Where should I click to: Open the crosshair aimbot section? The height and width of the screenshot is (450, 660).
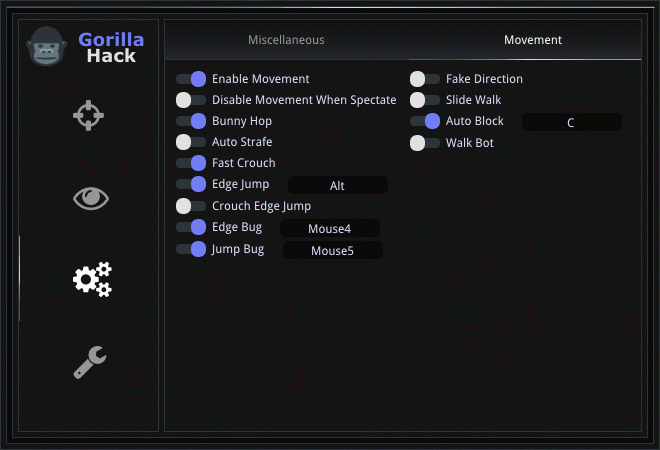coord(90,116)
